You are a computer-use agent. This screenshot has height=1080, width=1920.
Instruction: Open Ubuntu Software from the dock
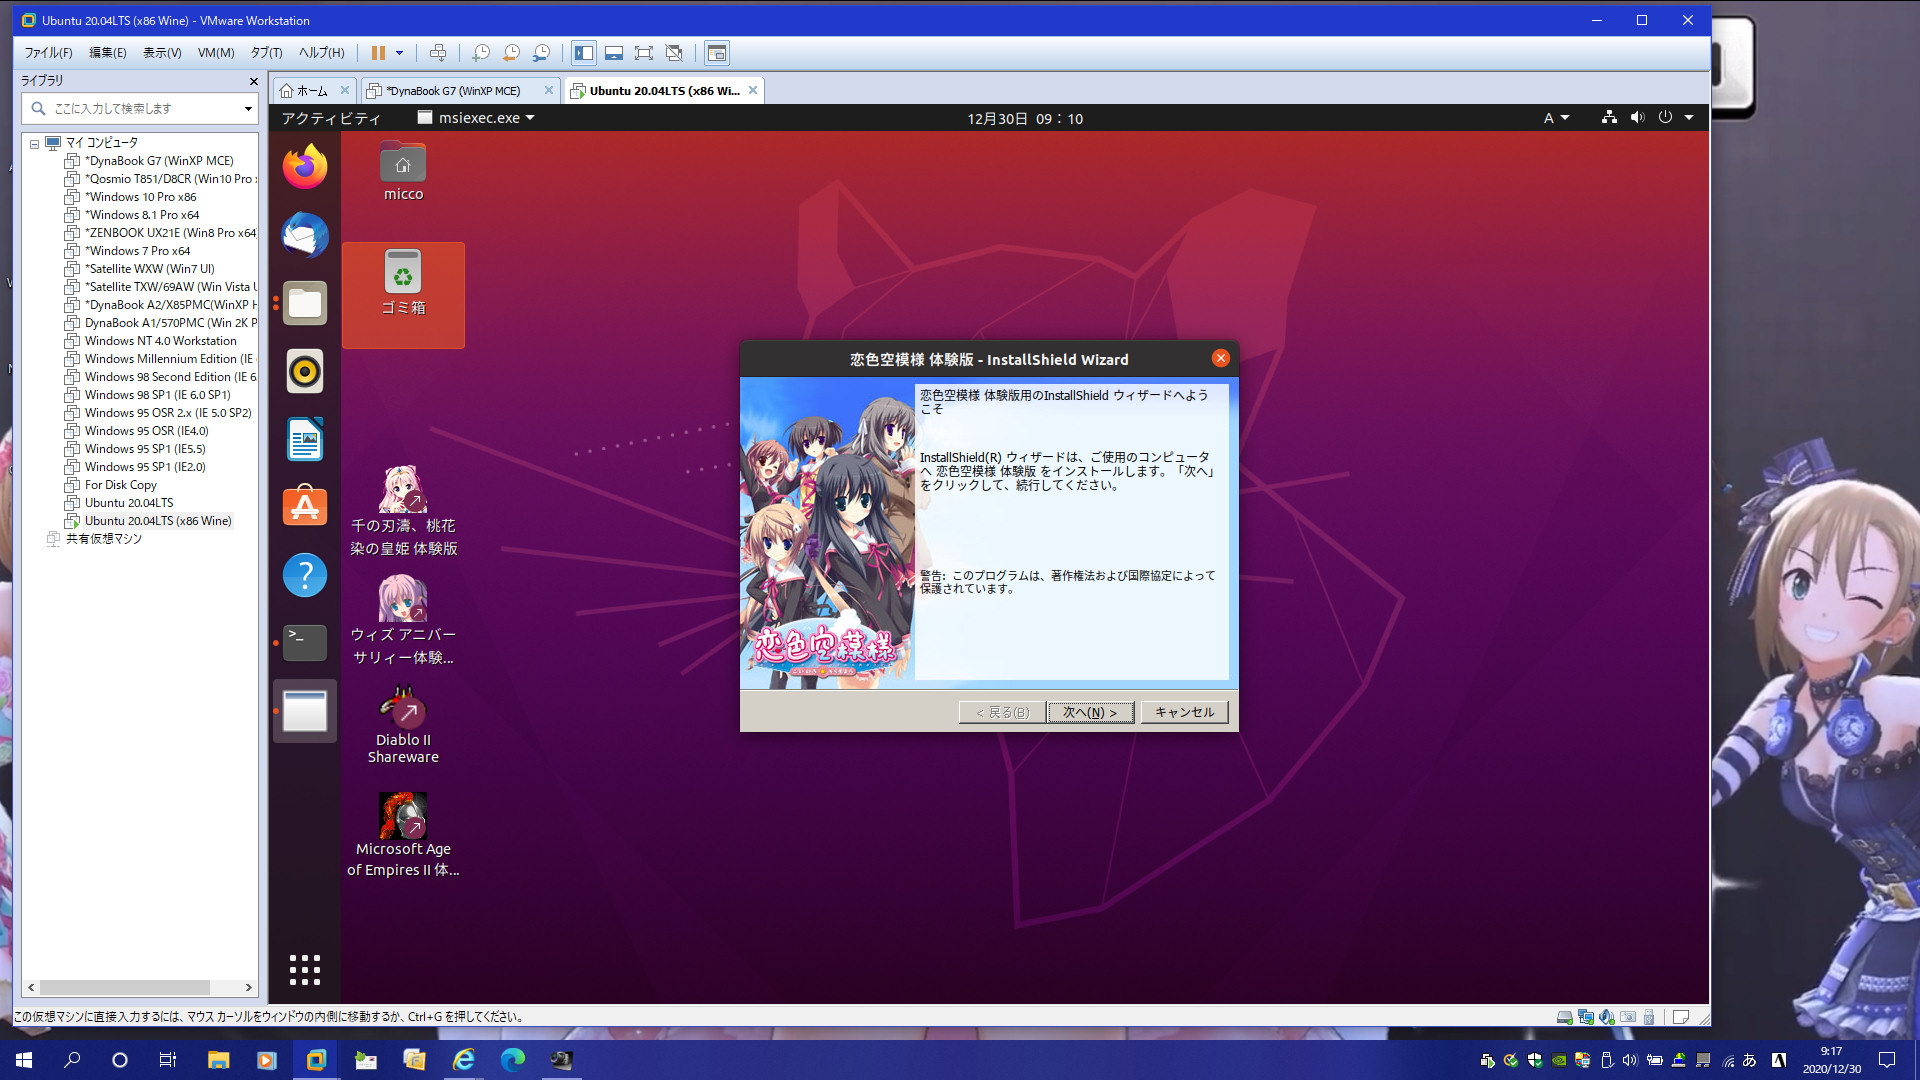tap(305, 507)
